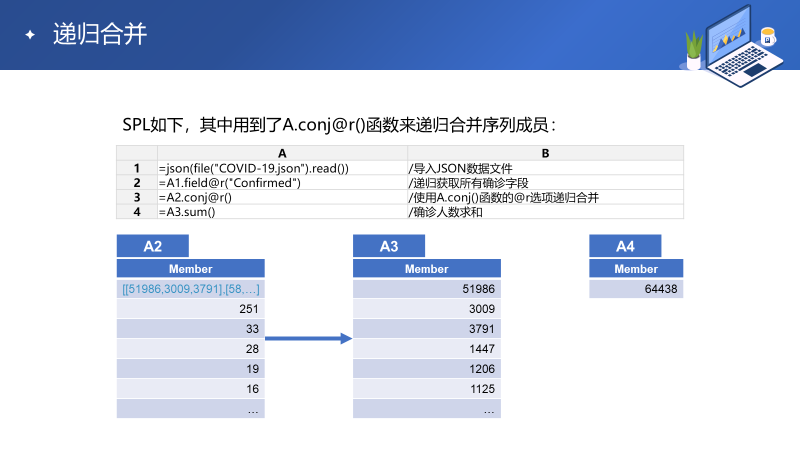Screen dimensions: 800x450
Task: Select row number 2 in code grid
Action: pyautogui.click(x=137, y=183)
